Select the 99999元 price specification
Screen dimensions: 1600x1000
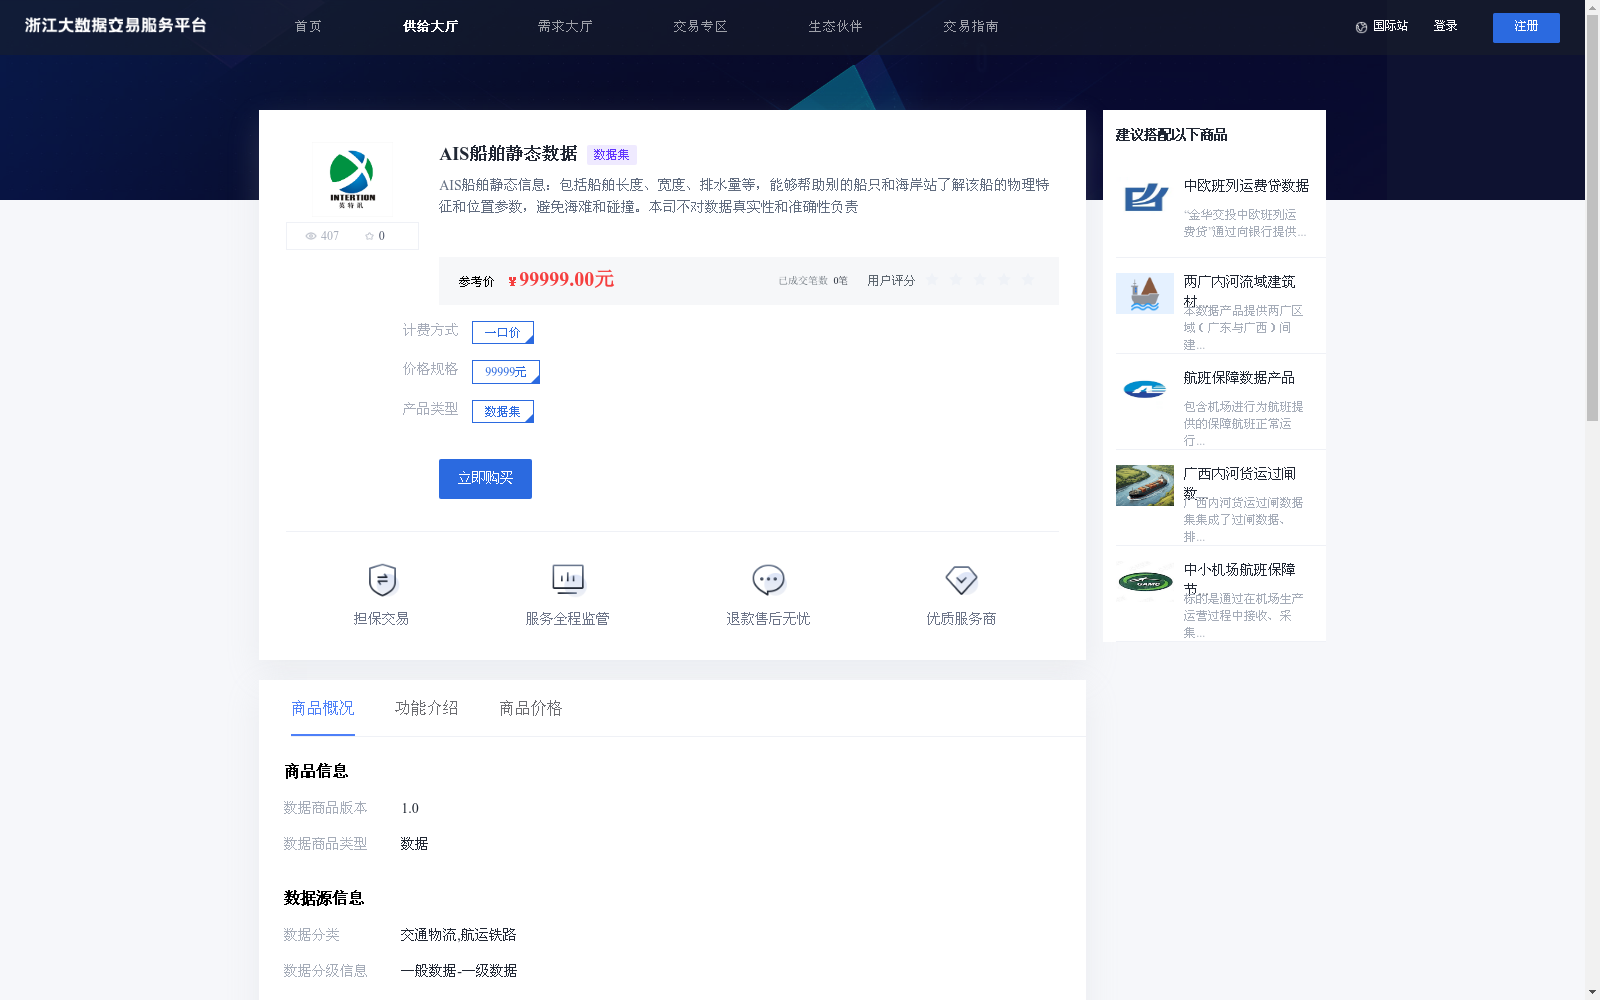click(506, 372)
